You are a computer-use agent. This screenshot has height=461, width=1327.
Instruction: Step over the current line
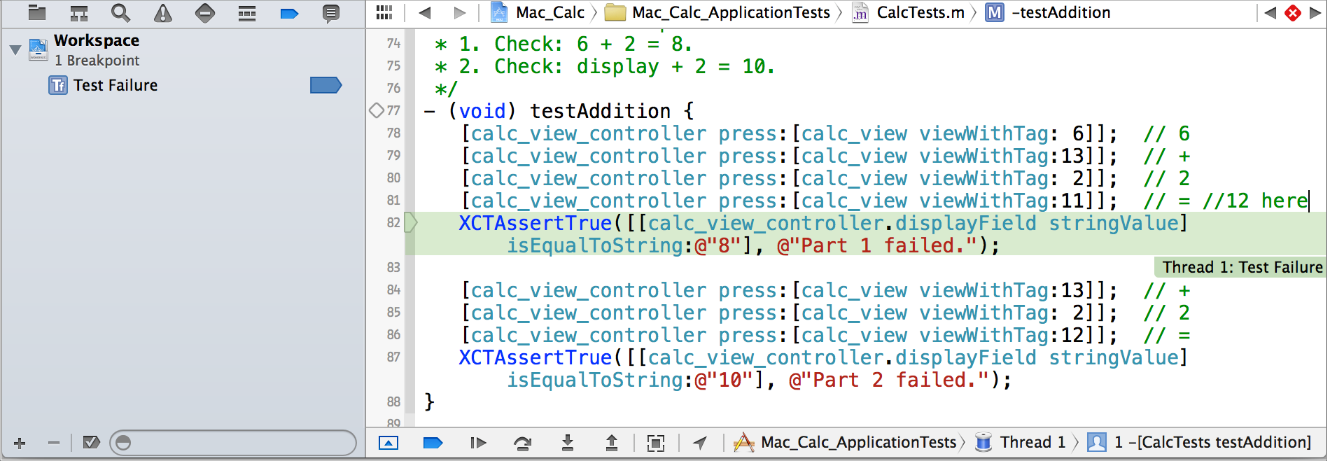[x=522, y=442]
